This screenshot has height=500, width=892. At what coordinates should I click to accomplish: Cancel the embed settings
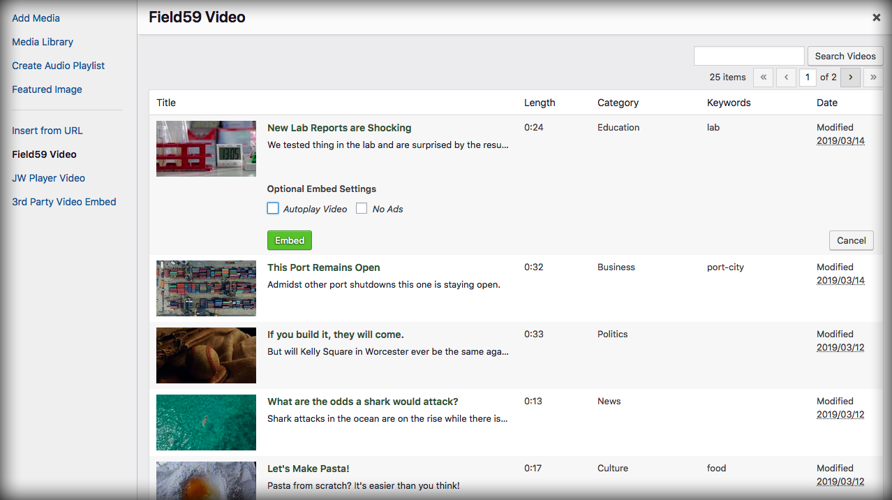click(851, 240)
